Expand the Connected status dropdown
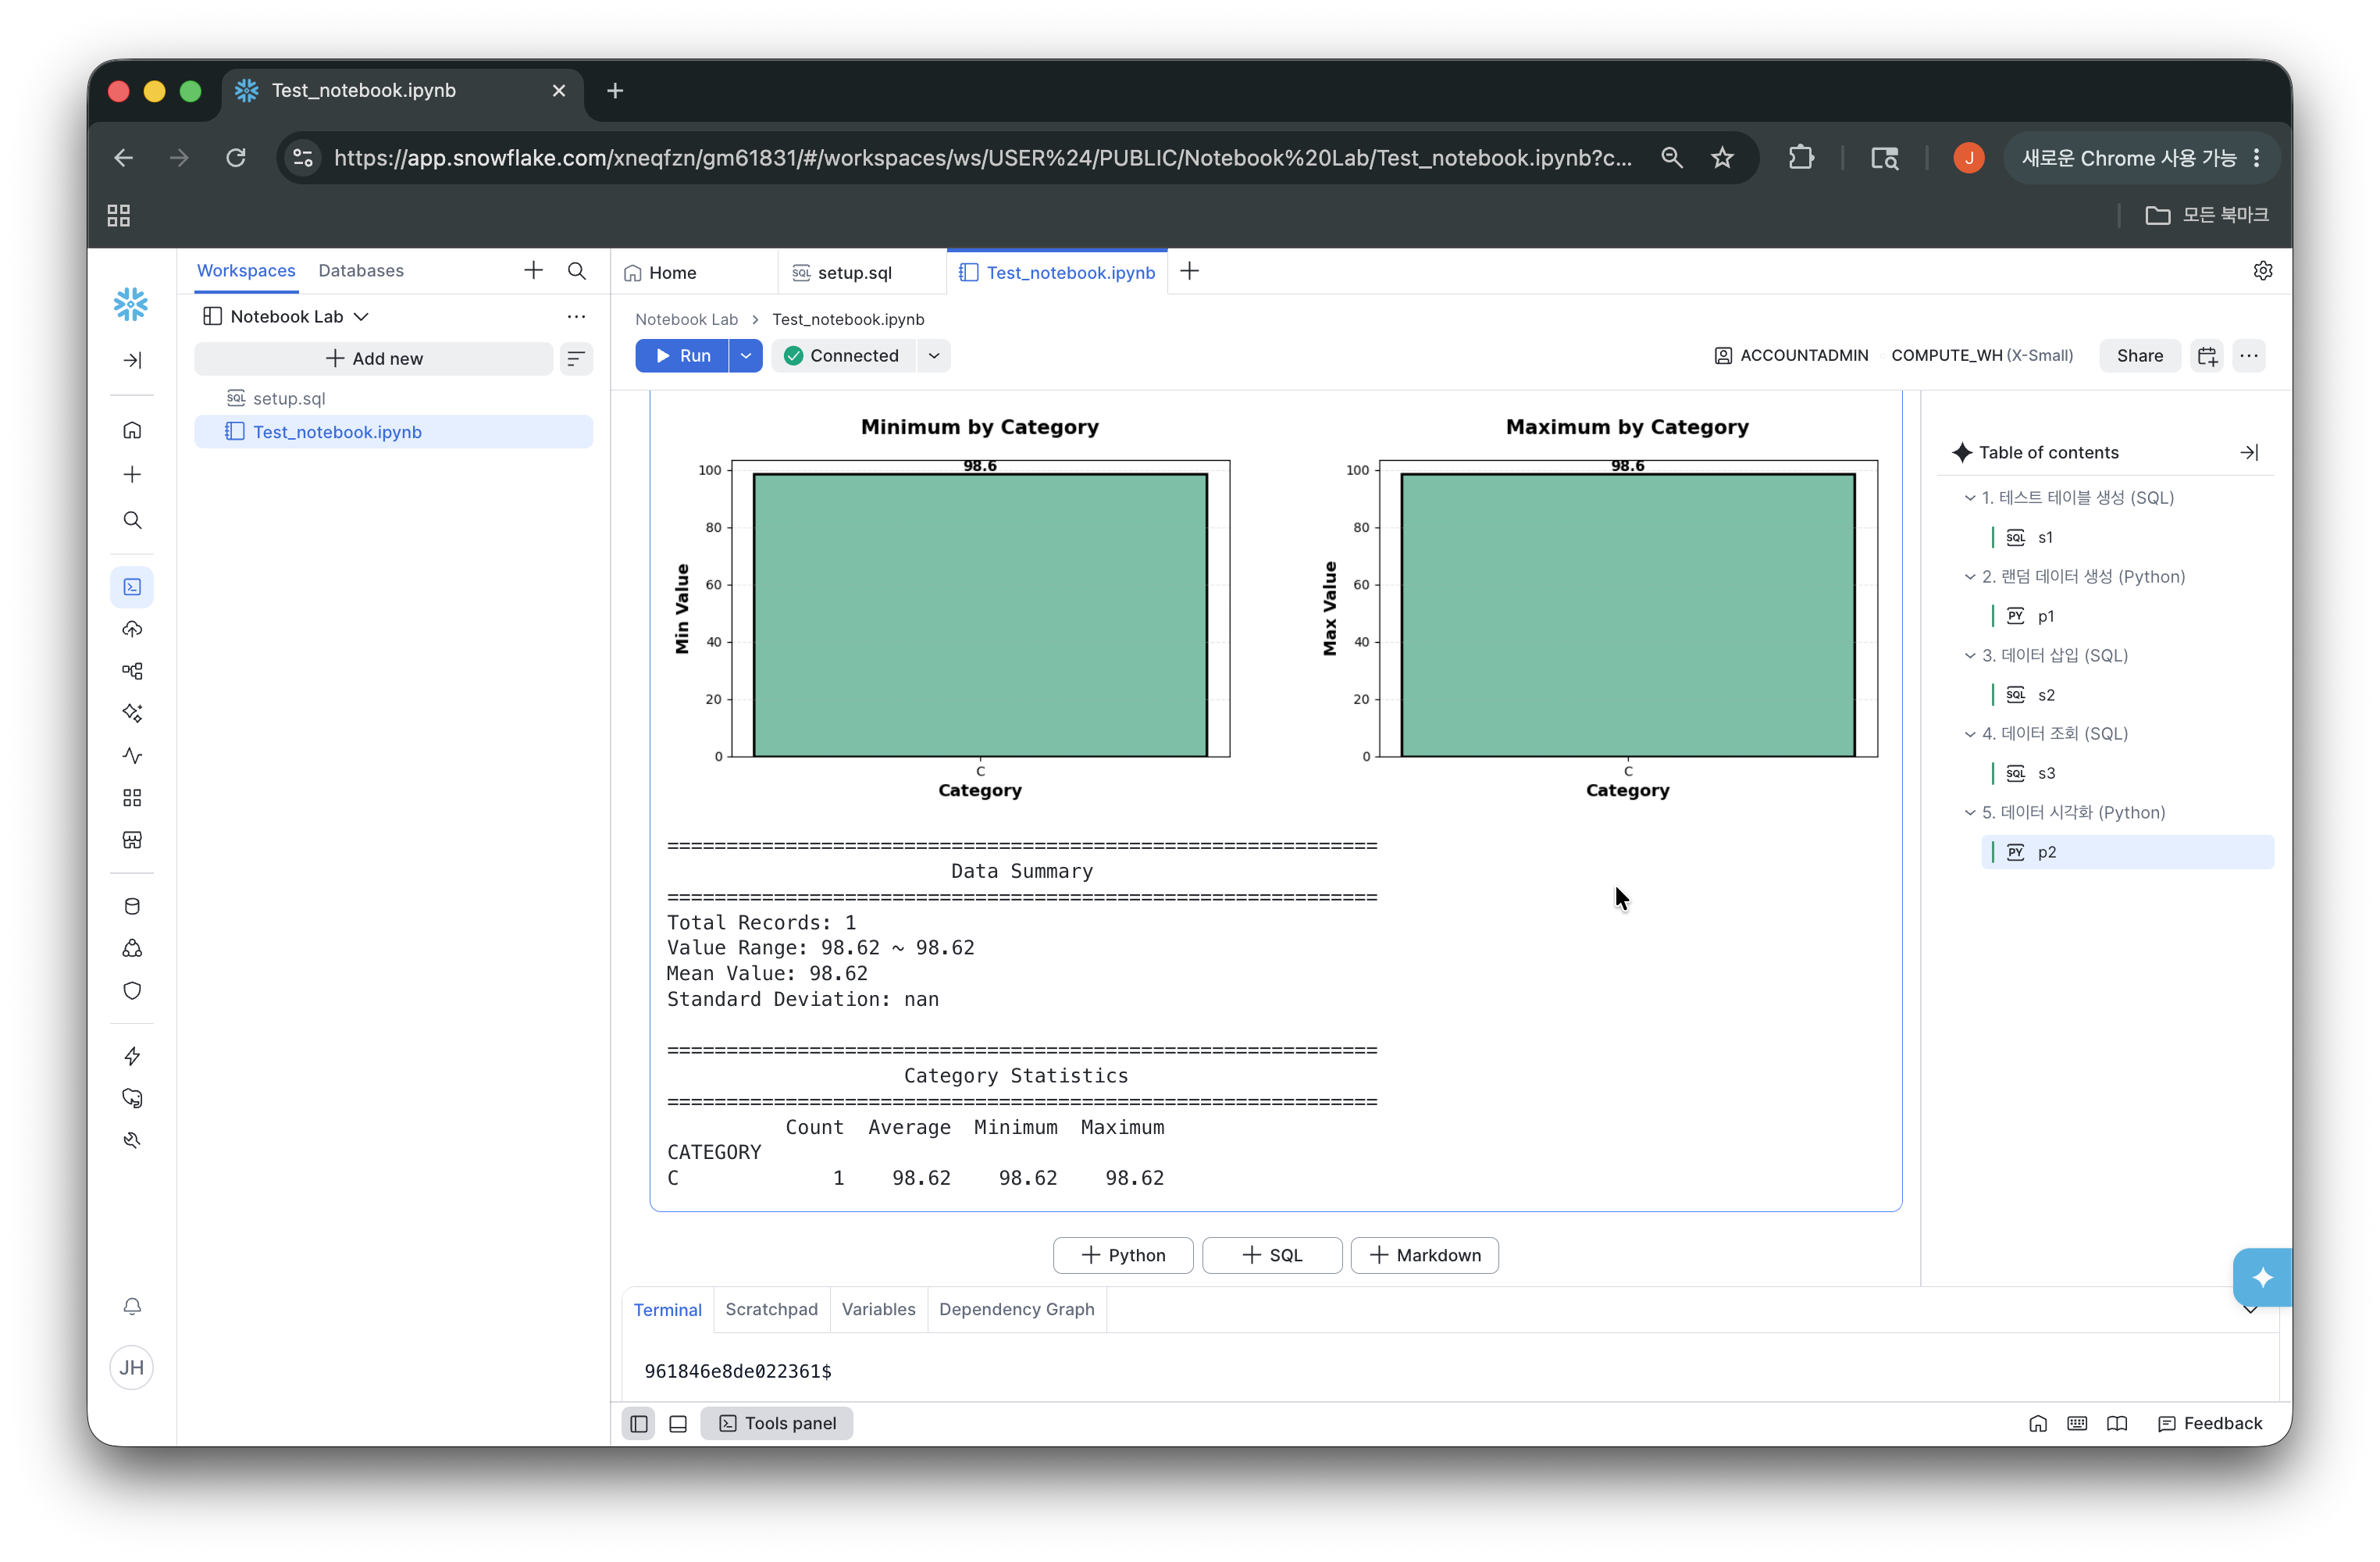The image size is (2380, 1562). [934, 356]
